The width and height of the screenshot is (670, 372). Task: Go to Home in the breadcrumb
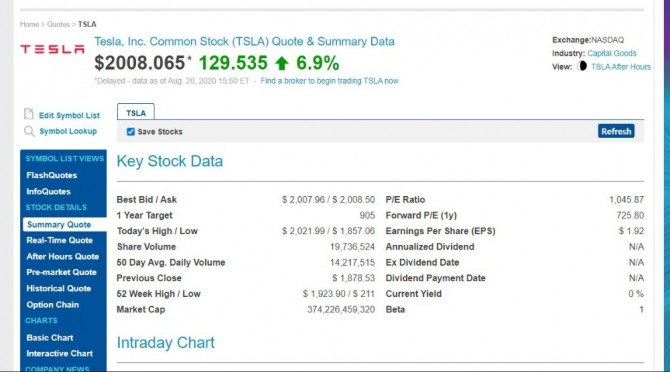pyautogui.click(x=29, y=24)
